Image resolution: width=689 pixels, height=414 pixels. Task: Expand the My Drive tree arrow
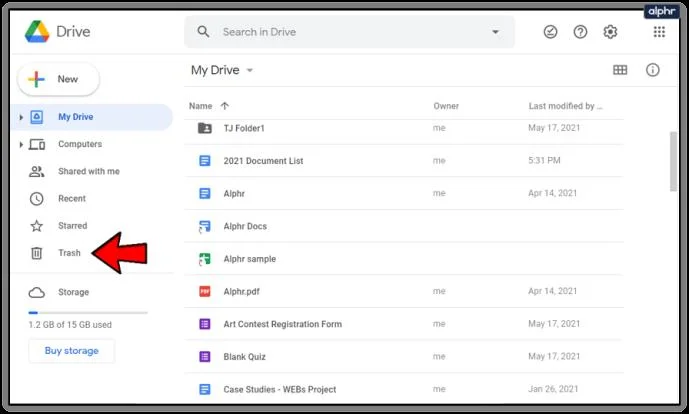click(x=21, y=117)
